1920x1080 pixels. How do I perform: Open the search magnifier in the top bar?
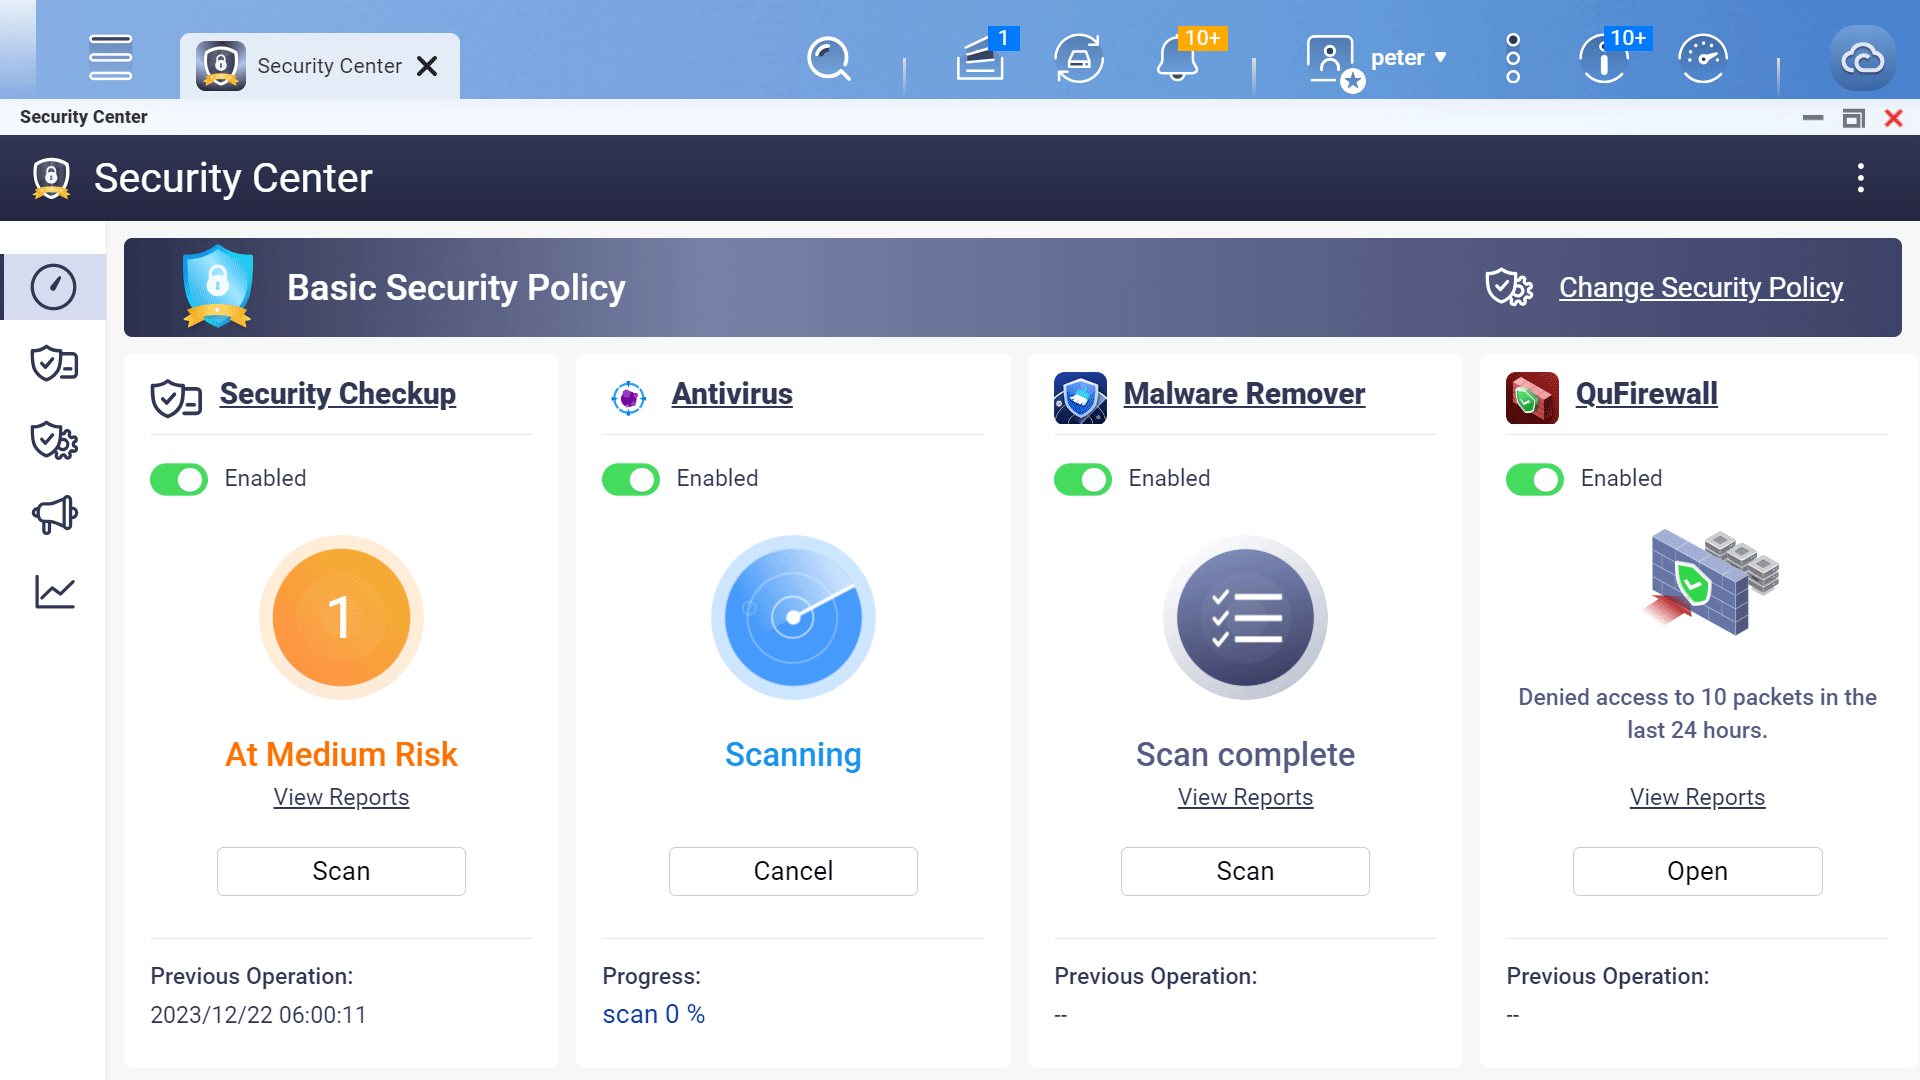point(828,58)
